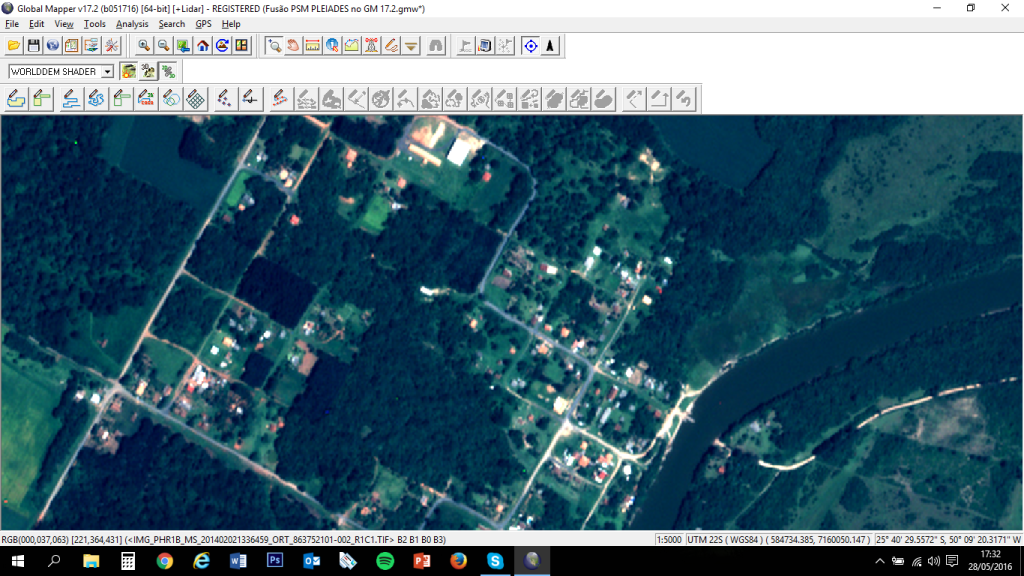1024x576 pixels.
Task: Open the Analysis menu
Action: tap(132, 24)
